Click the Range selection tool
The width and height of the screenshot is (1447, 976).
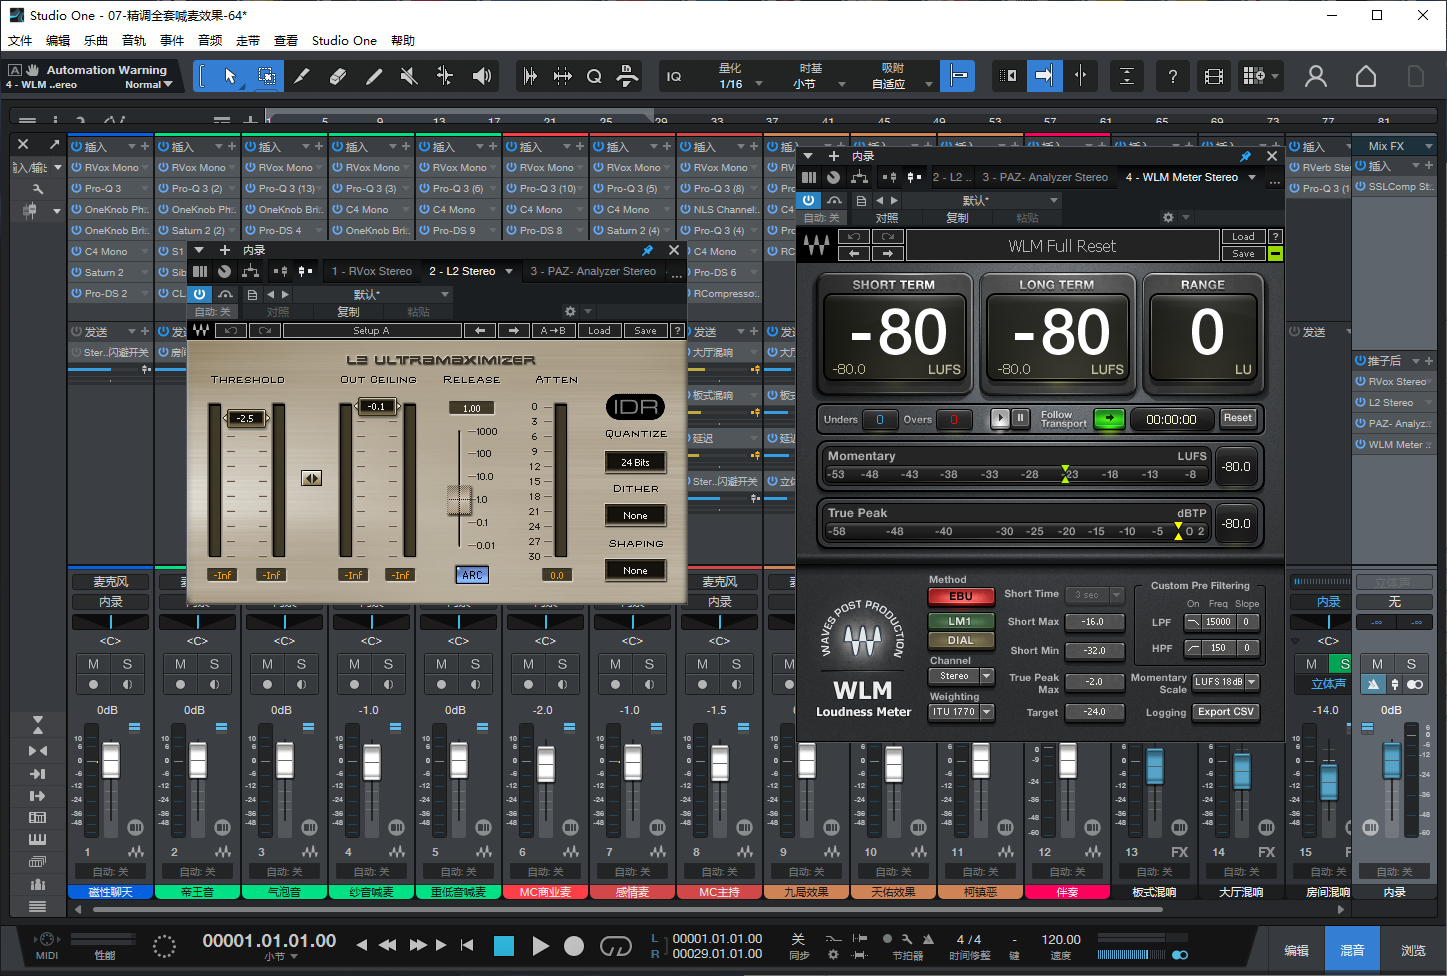266,76
